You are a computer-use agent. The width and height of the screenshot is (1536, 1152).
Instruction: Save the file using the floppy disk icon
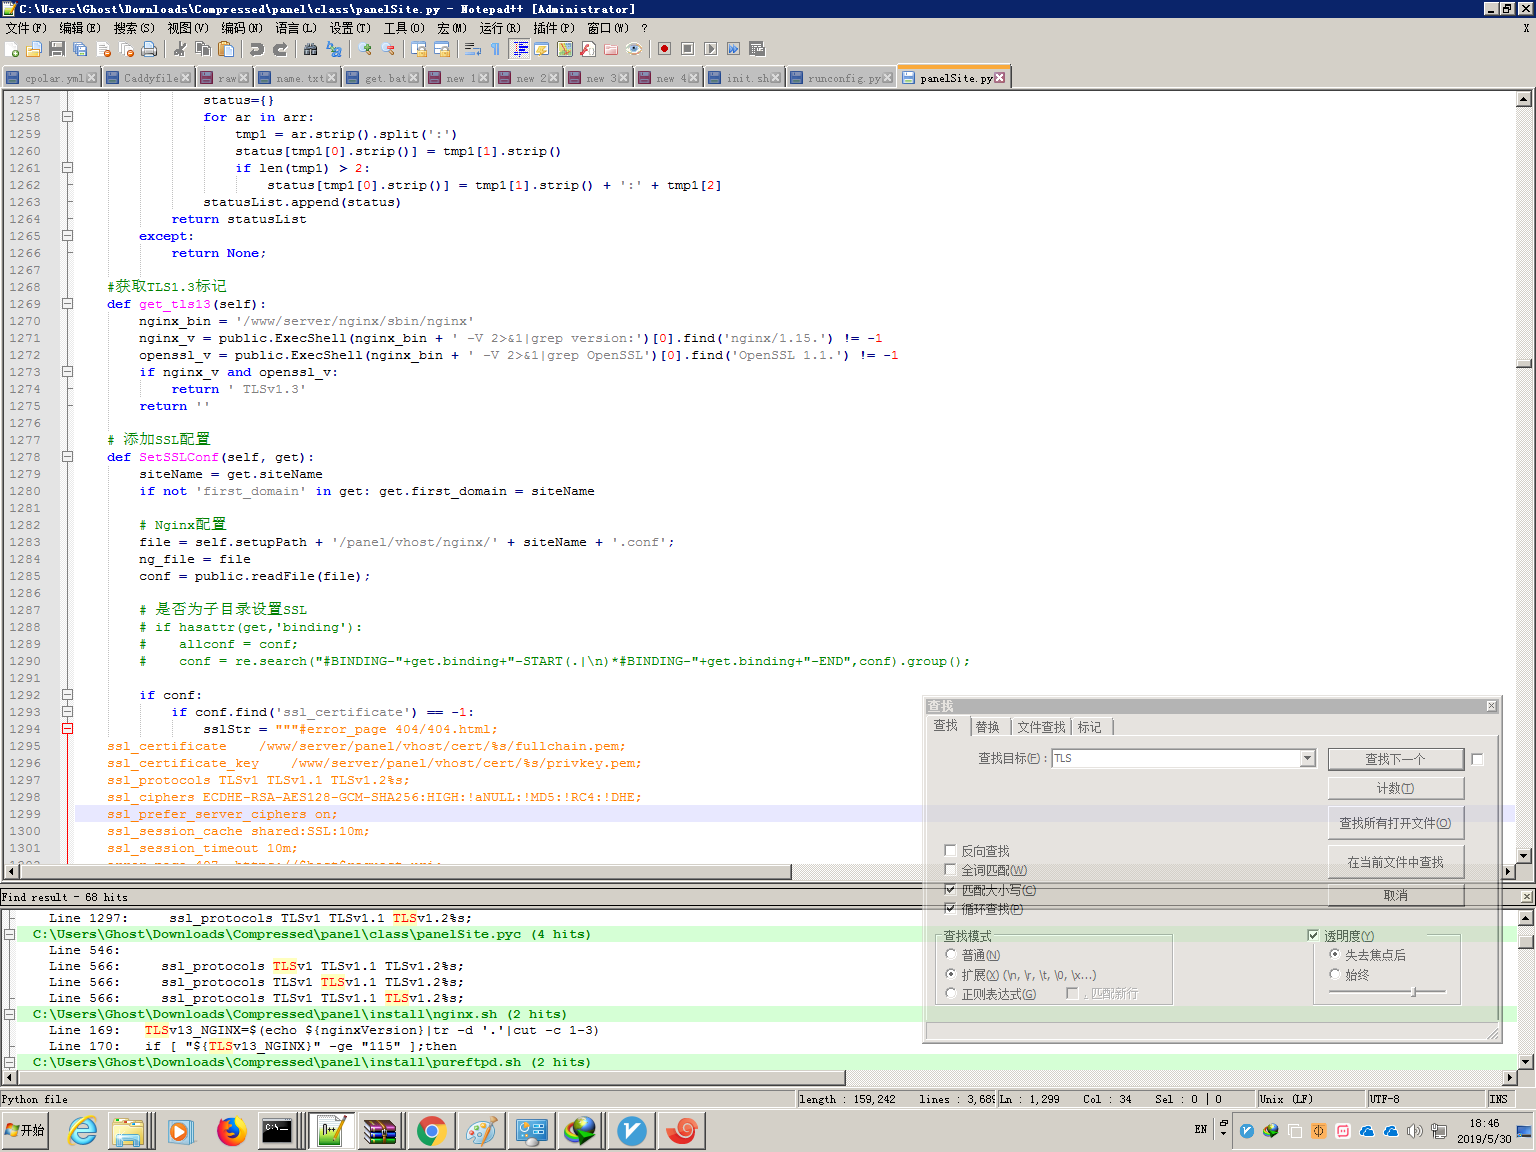coord(57,49)
